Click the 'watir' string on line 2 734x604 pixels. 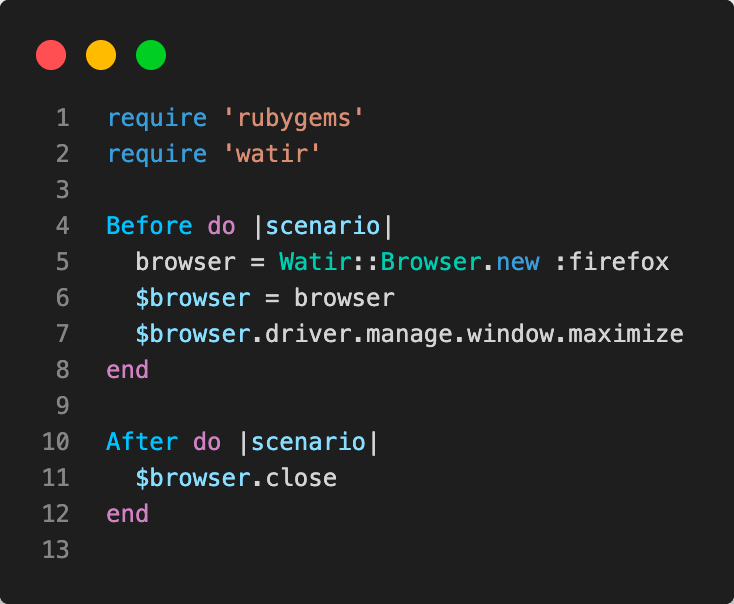pyautogui.click(x=271, y=154)
